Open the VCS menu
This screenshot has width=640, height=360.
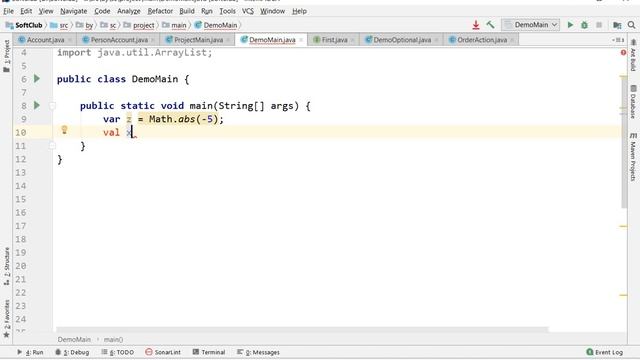click(x=248, y=11)
